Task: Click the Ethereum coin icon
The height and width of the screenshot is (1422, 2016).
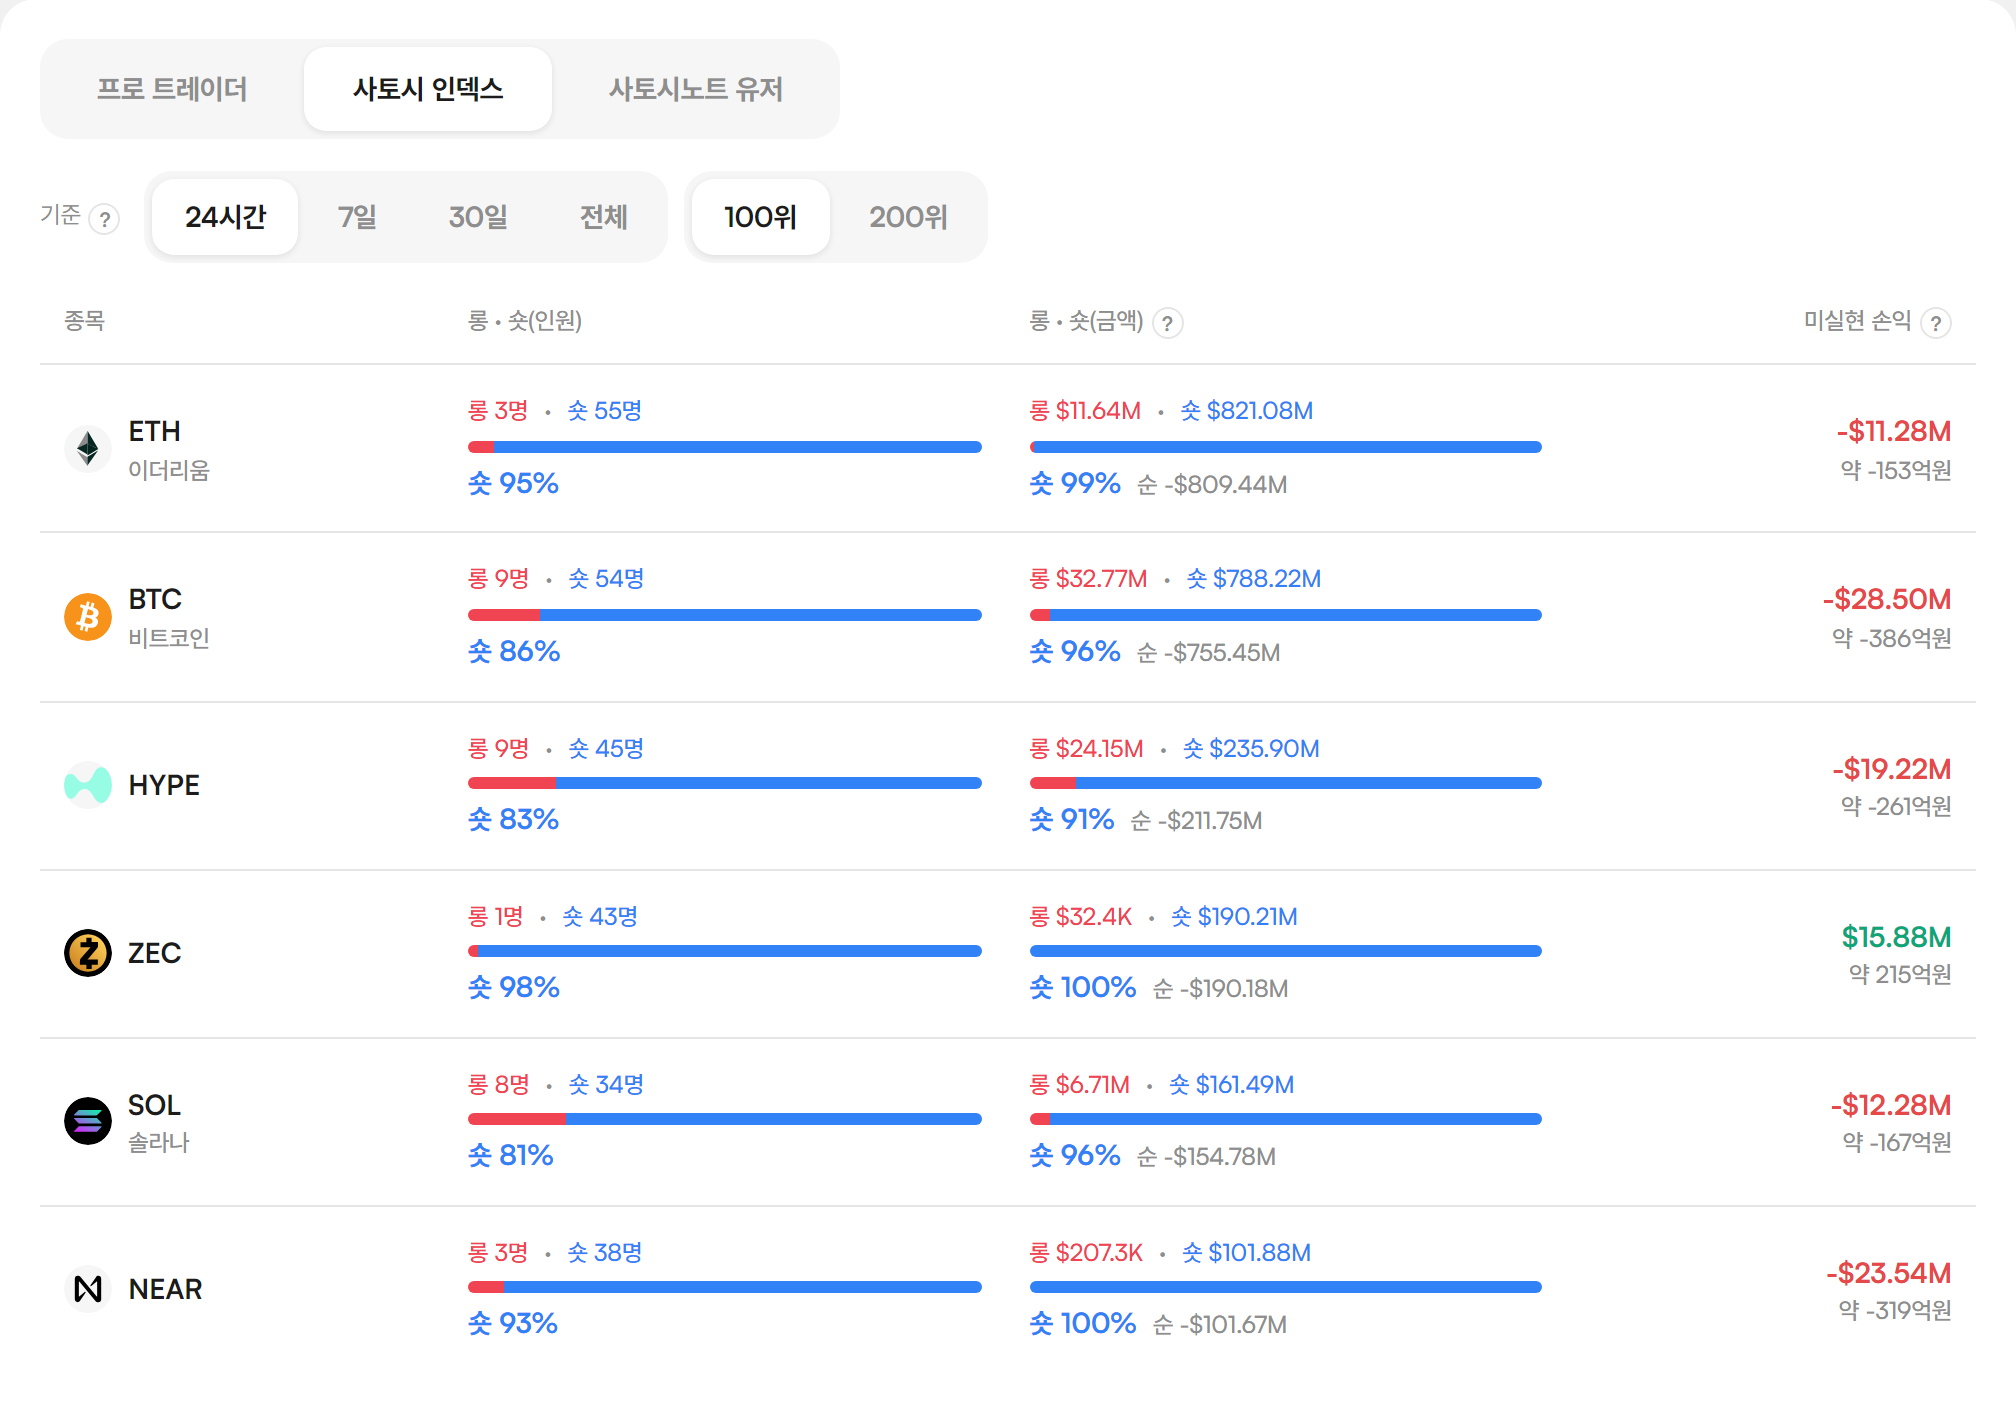Action: click(x=88, y=448)
